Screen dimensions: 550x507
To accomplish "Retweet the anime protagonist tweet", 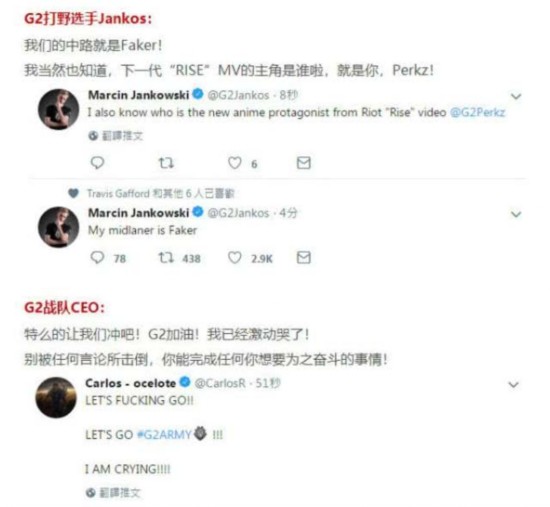I will tap(166, 163).
